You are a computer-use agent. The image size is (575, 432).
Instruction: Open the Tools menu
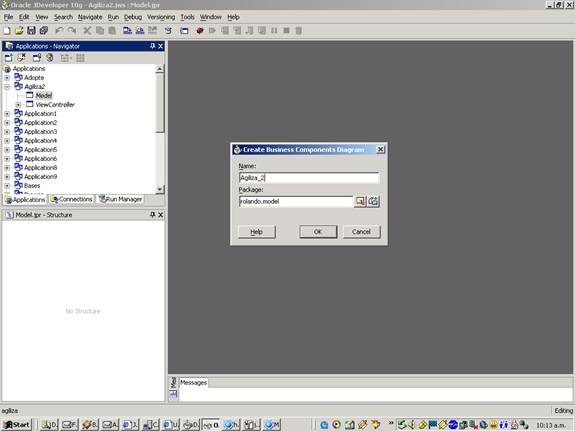tap(187, 17)
